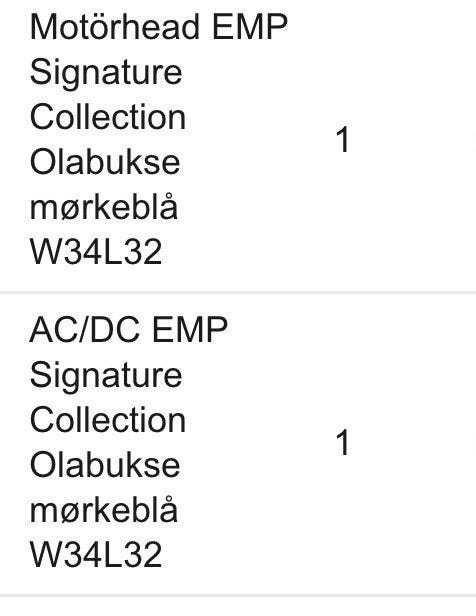Viewport: 476px width, 616px height.
Task: Select the AC/DC word in second item
Action: (84, 329)
